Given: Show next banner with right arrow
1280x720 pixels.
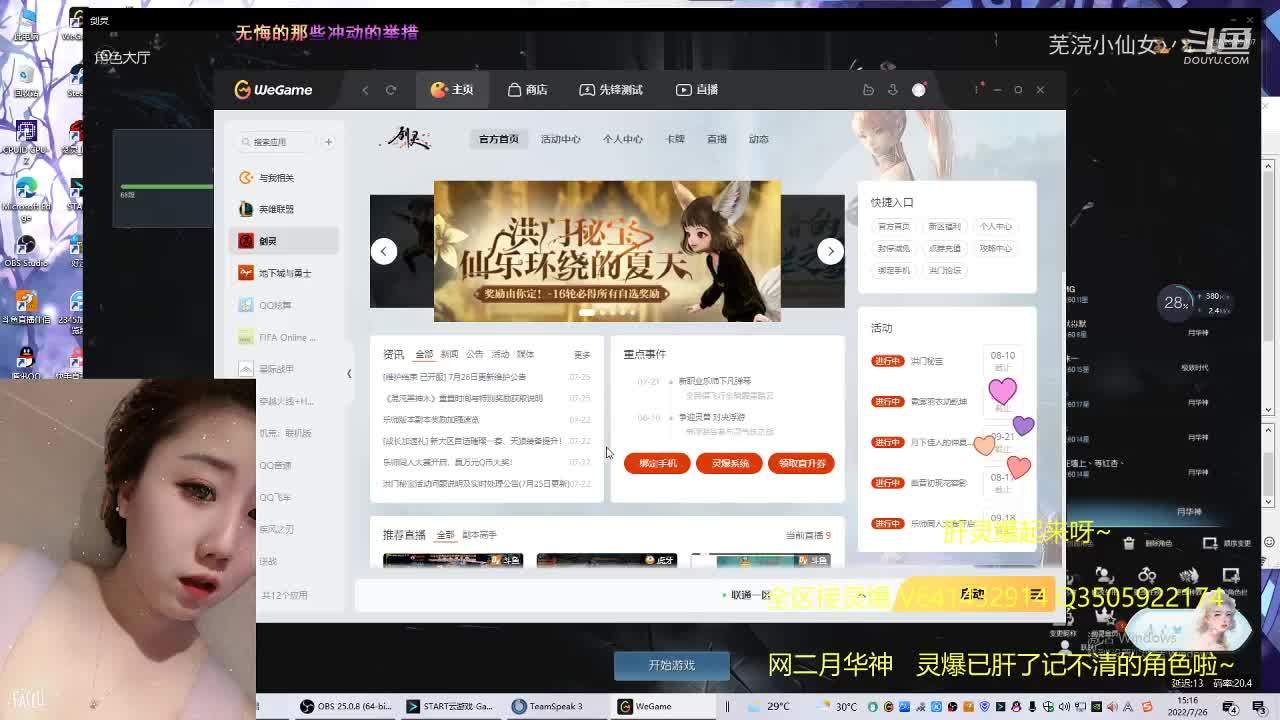Looking at the screenshot, I should tap(830, 251).
